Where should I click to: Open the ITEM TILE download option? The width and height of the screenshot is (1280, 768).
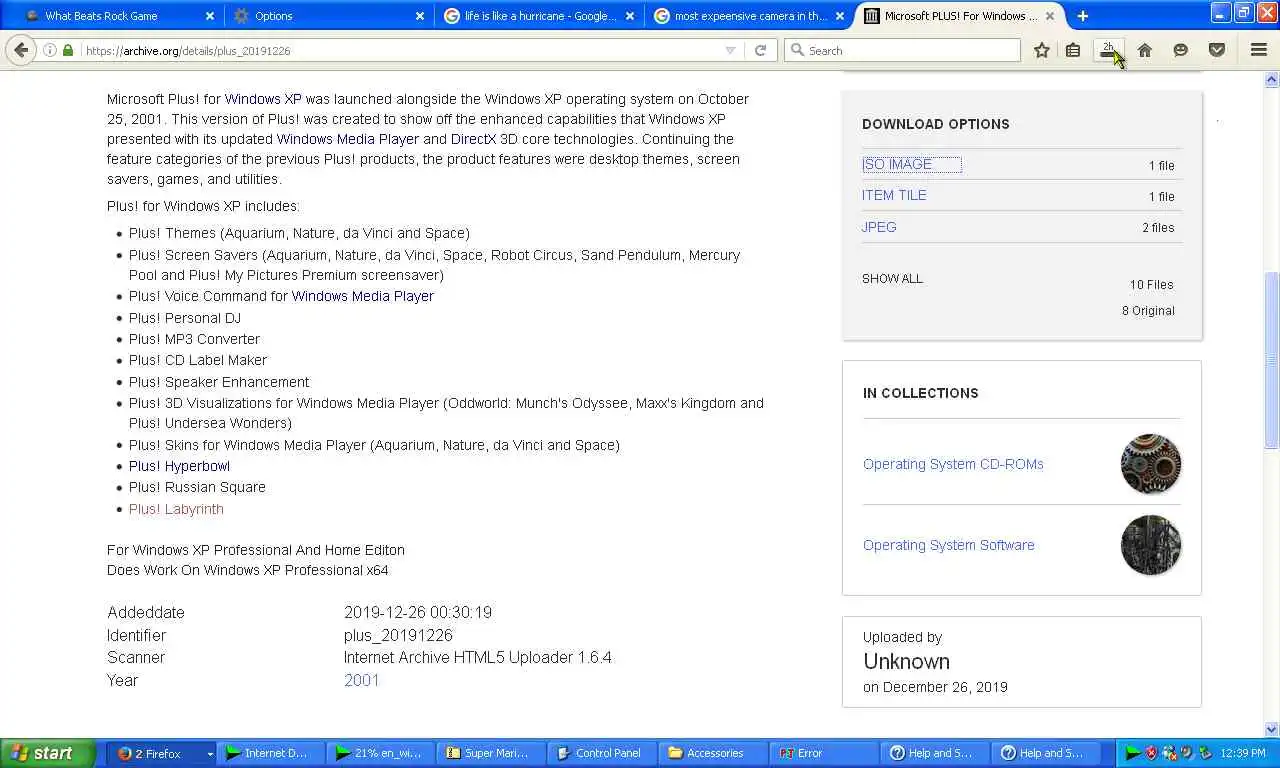coord(894,195)
